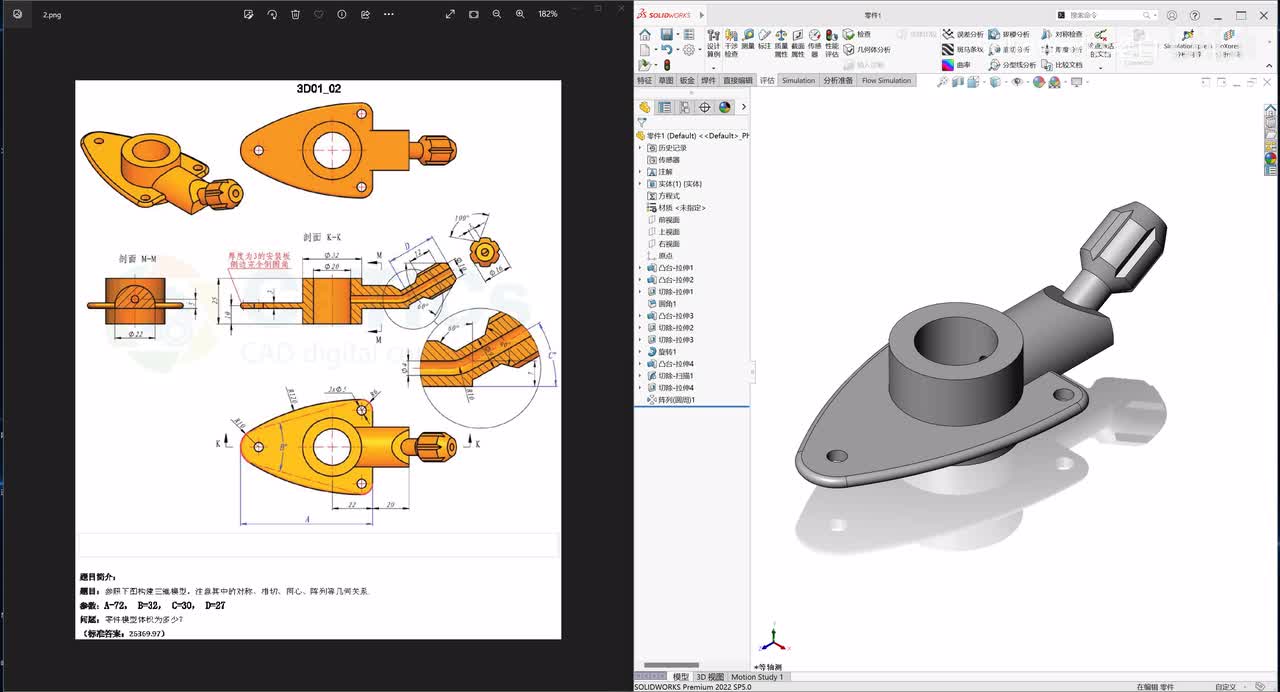
Task: Save the part with the Save icon
Action: click(666, 35)
